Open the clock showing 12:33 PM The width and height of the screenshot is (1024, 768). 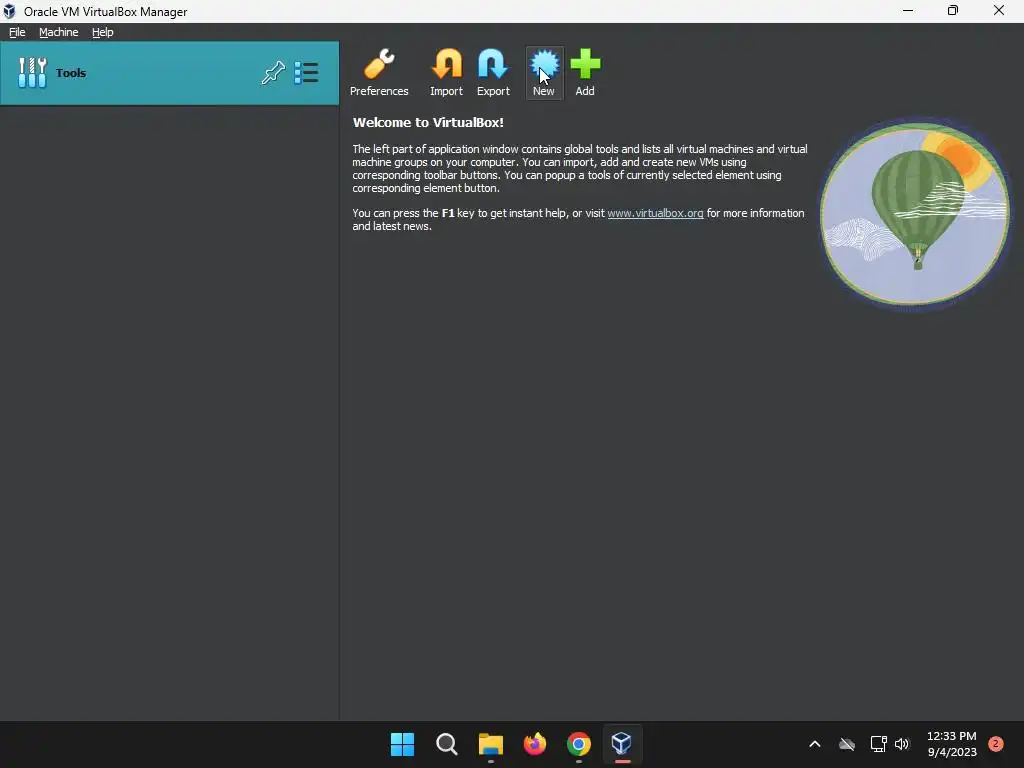pyautogui.click(x=952, y=744)
